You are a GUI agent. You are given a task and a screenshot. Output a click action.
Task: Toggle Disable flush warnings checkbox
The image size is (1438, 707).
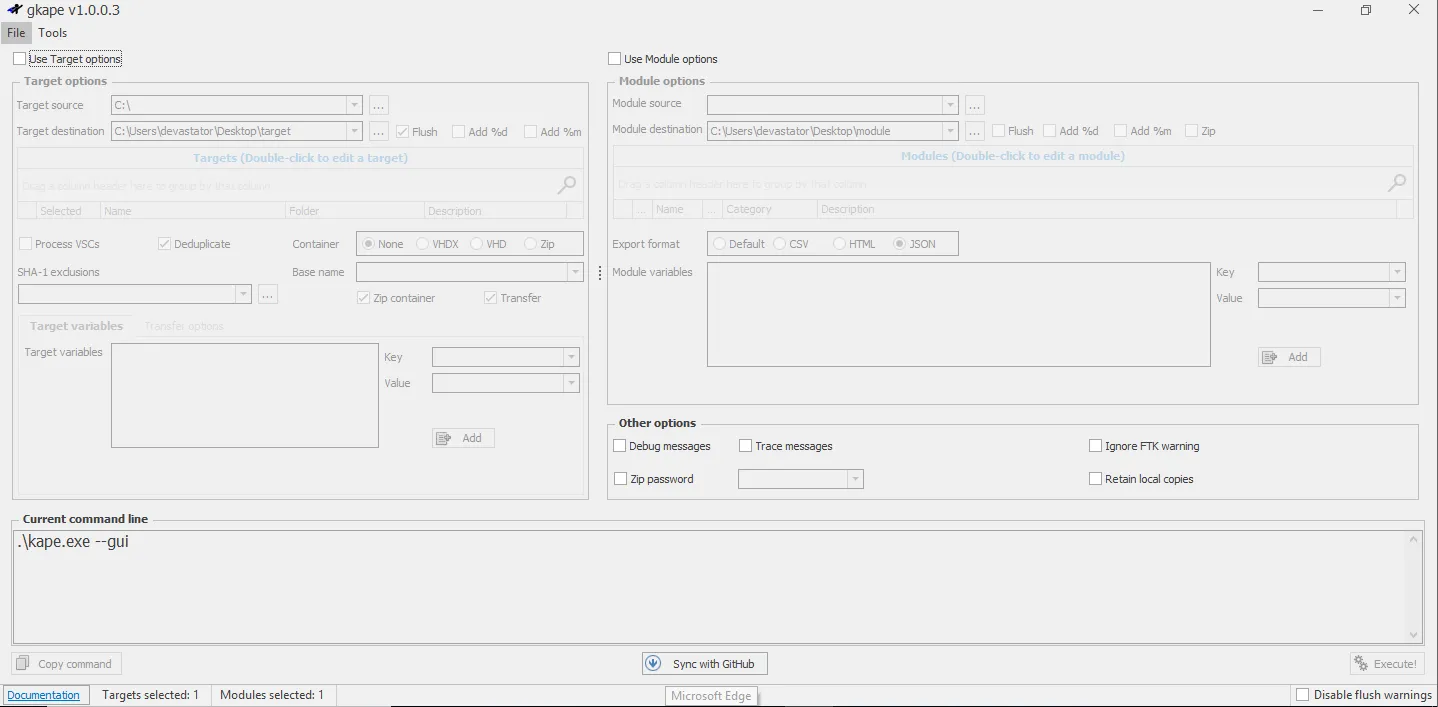coord(1302,694)
